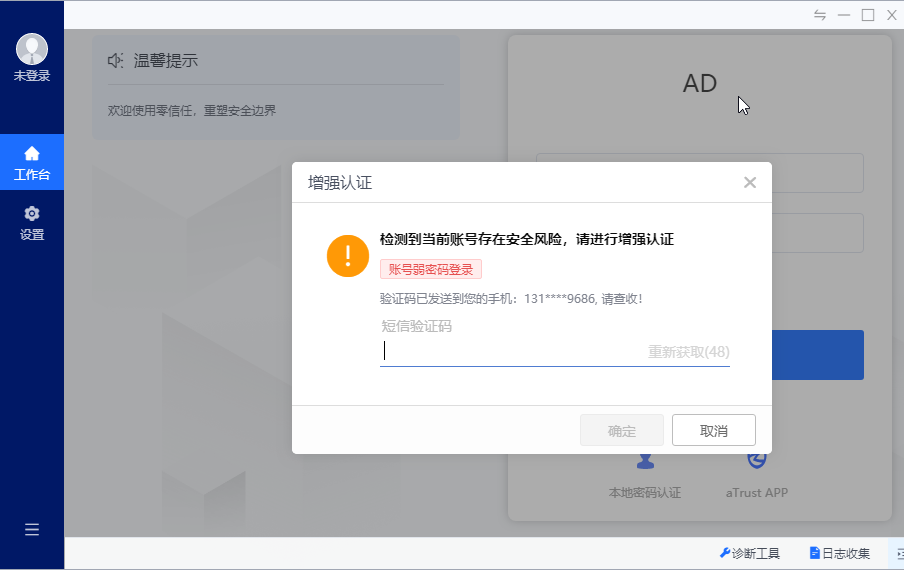Click the orange warning exclamation icon

[x=348, y=256]
